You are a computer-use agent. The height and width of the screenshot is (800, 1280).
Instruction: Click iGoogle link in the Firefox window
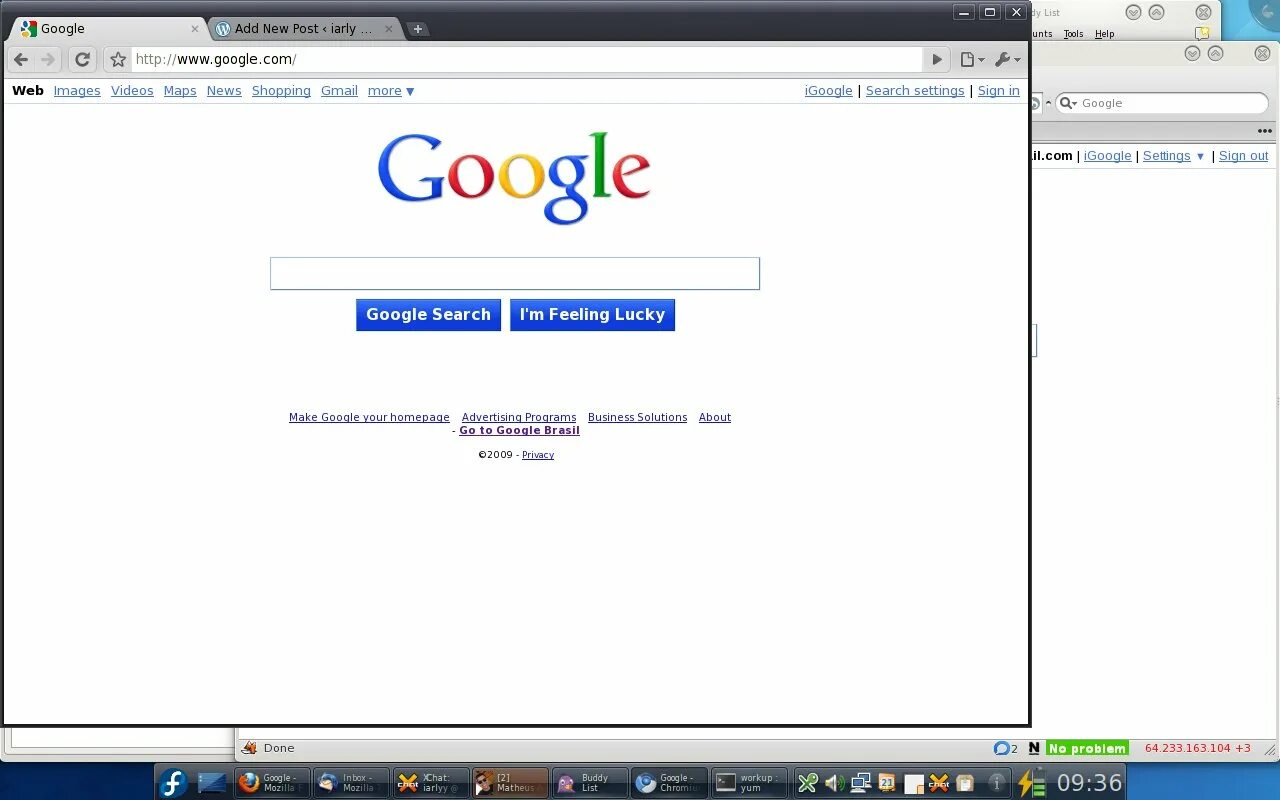(x=1108, y=156)
